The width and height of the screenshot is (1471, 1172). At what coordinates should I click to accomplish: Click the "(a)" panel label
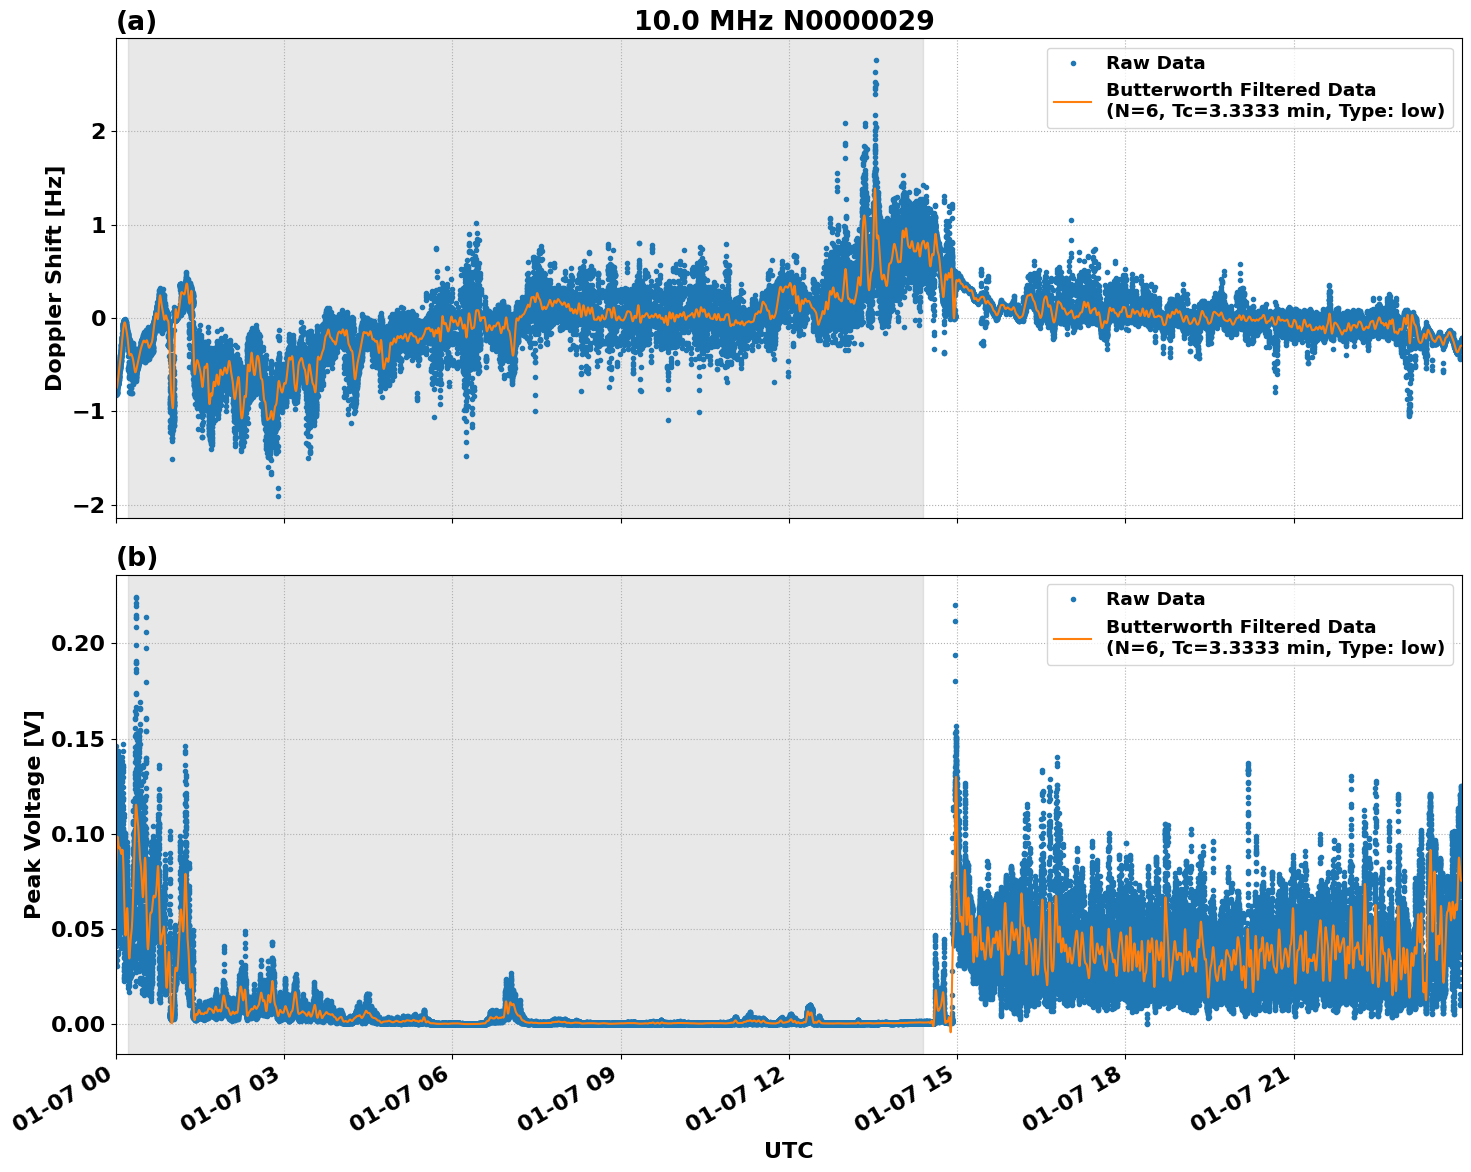click(137, 21)
